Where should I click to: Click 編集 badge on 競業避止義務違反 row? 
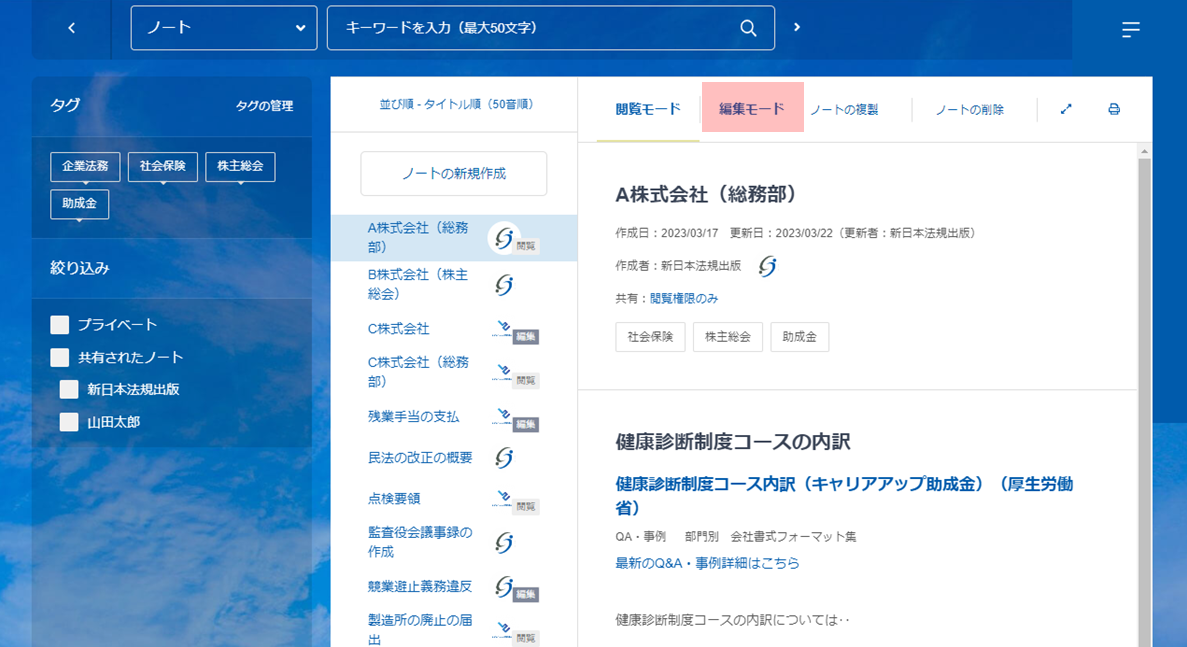click(x=525, y=594)
